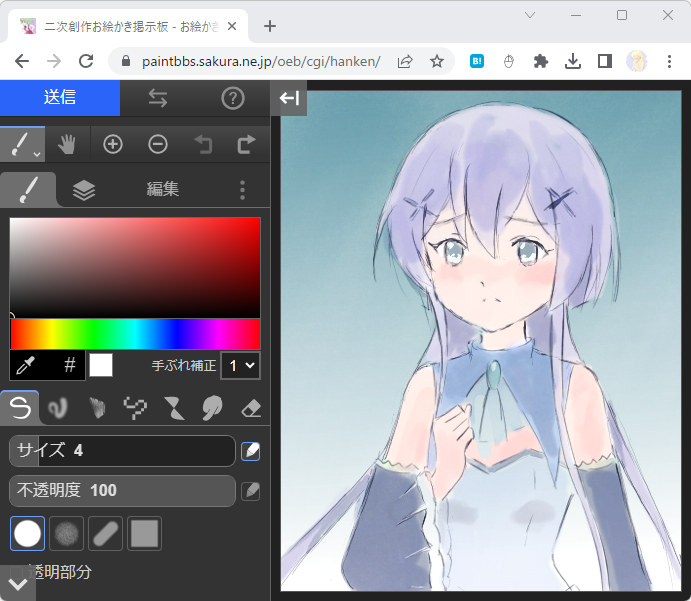
Task: Go forward in browser history
Action: [x=54, y=61]
